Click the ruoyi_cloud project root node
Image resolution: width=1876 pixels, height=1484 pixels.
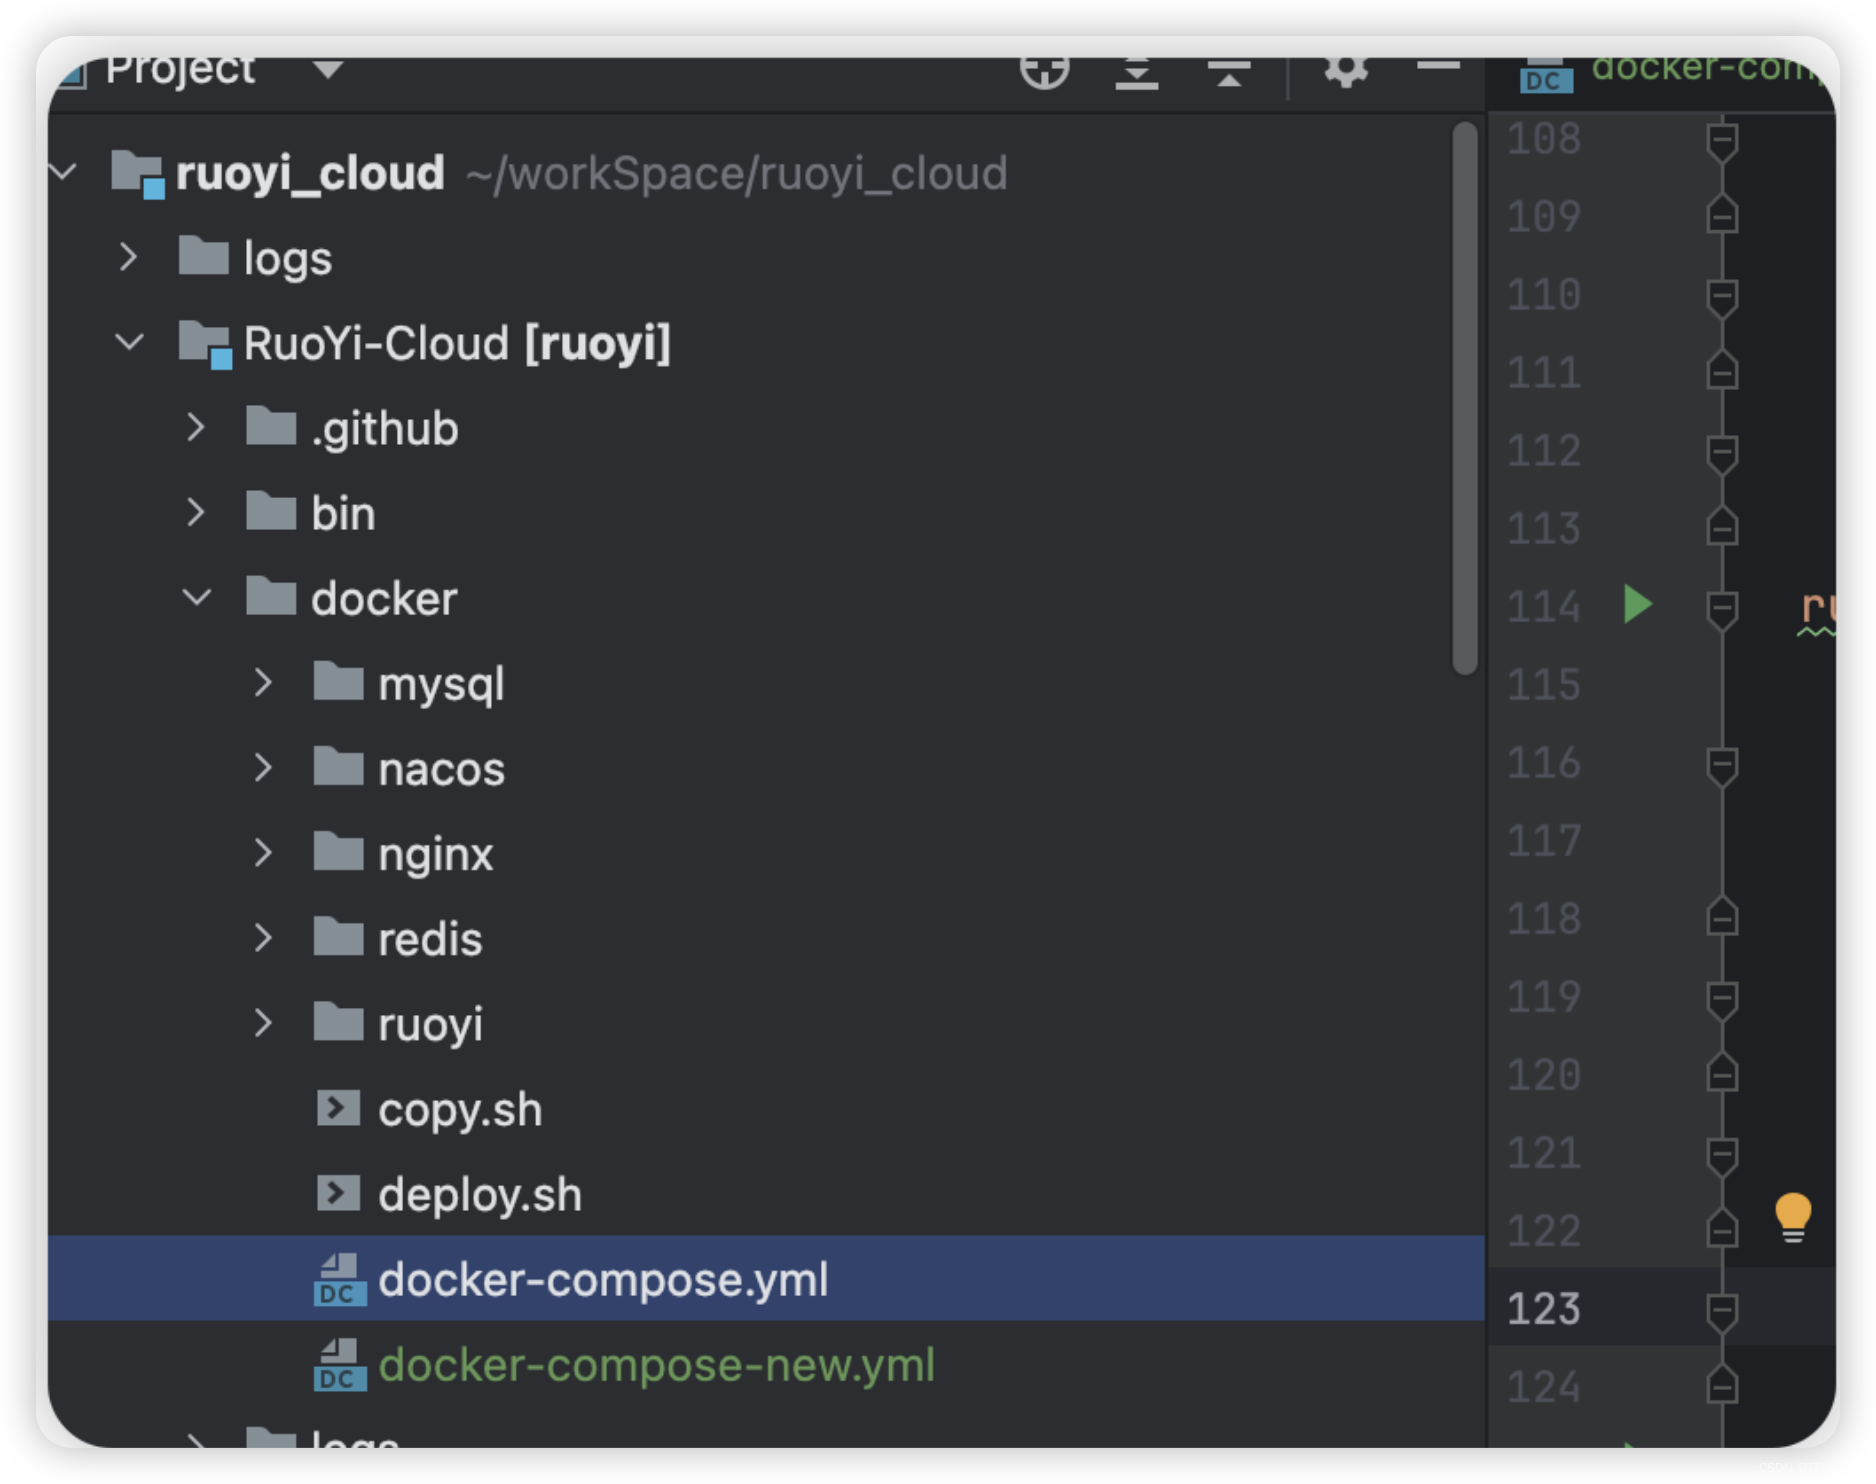[x=308, y=172]
